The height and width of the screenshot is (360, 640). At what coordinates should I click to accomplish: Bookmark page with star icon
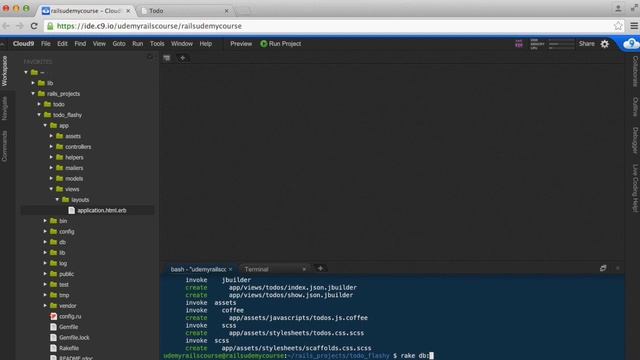(x=618, y=26)
